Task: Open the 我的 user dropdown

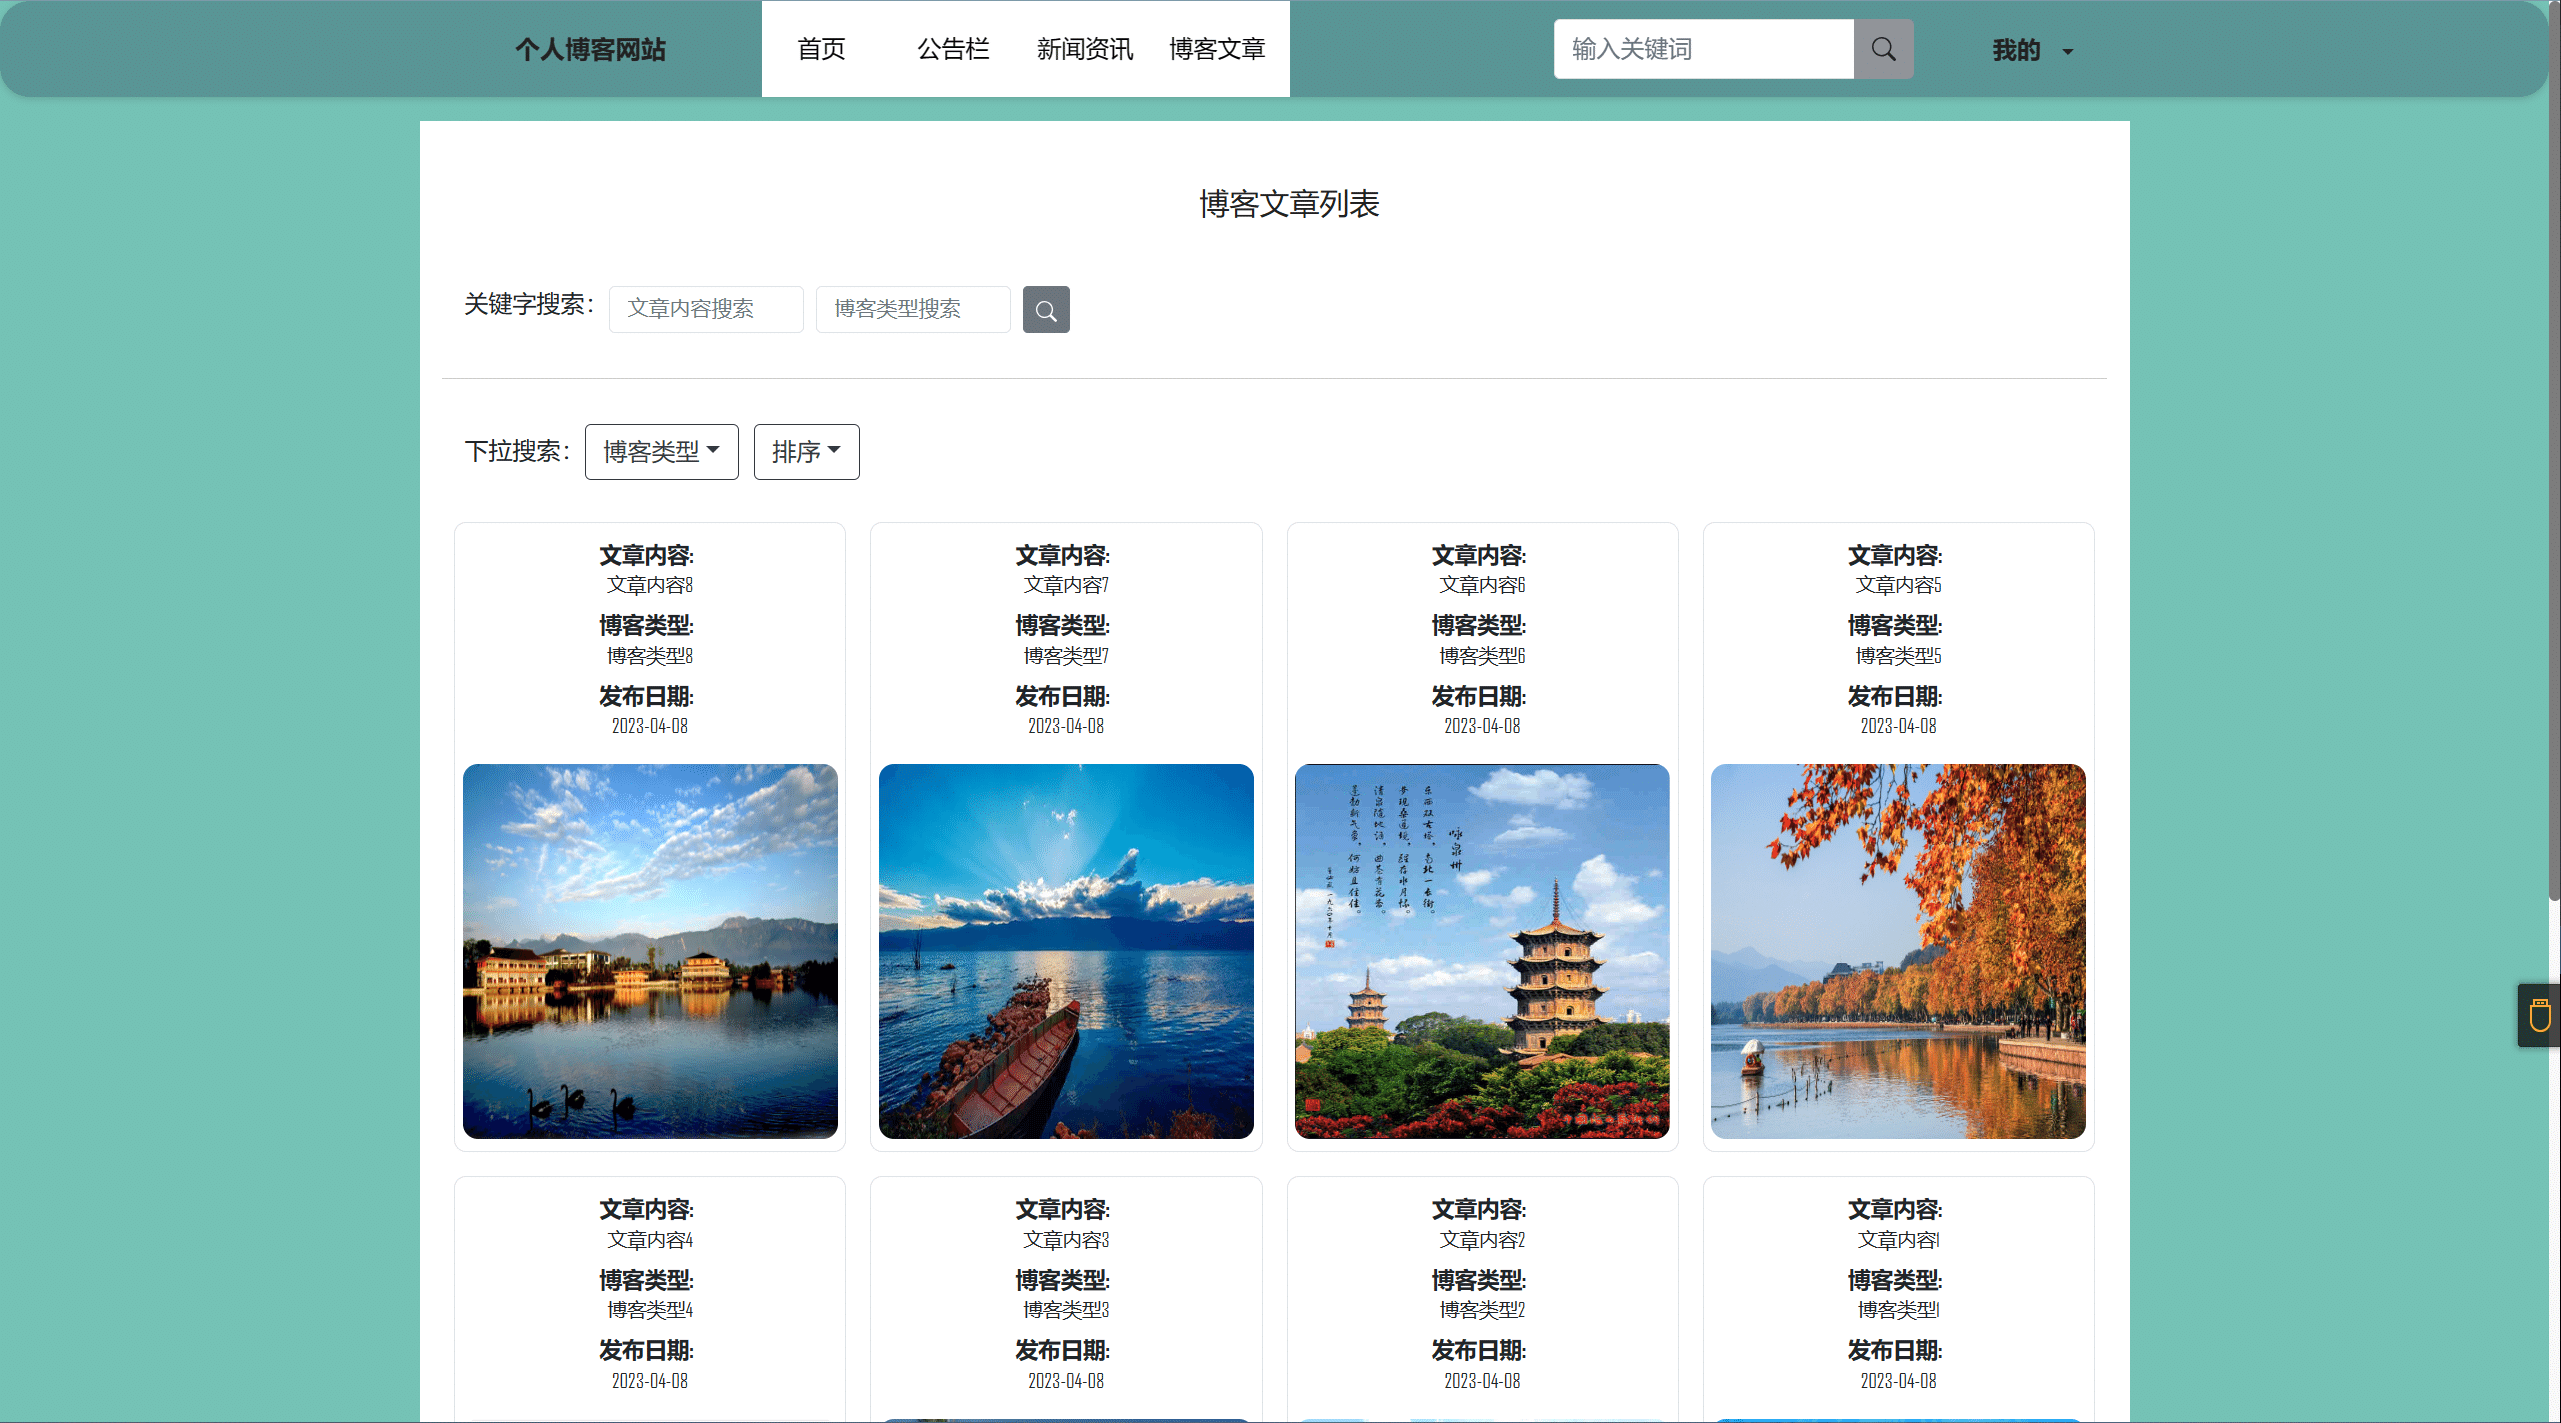Action: (x=2032, y=50)
